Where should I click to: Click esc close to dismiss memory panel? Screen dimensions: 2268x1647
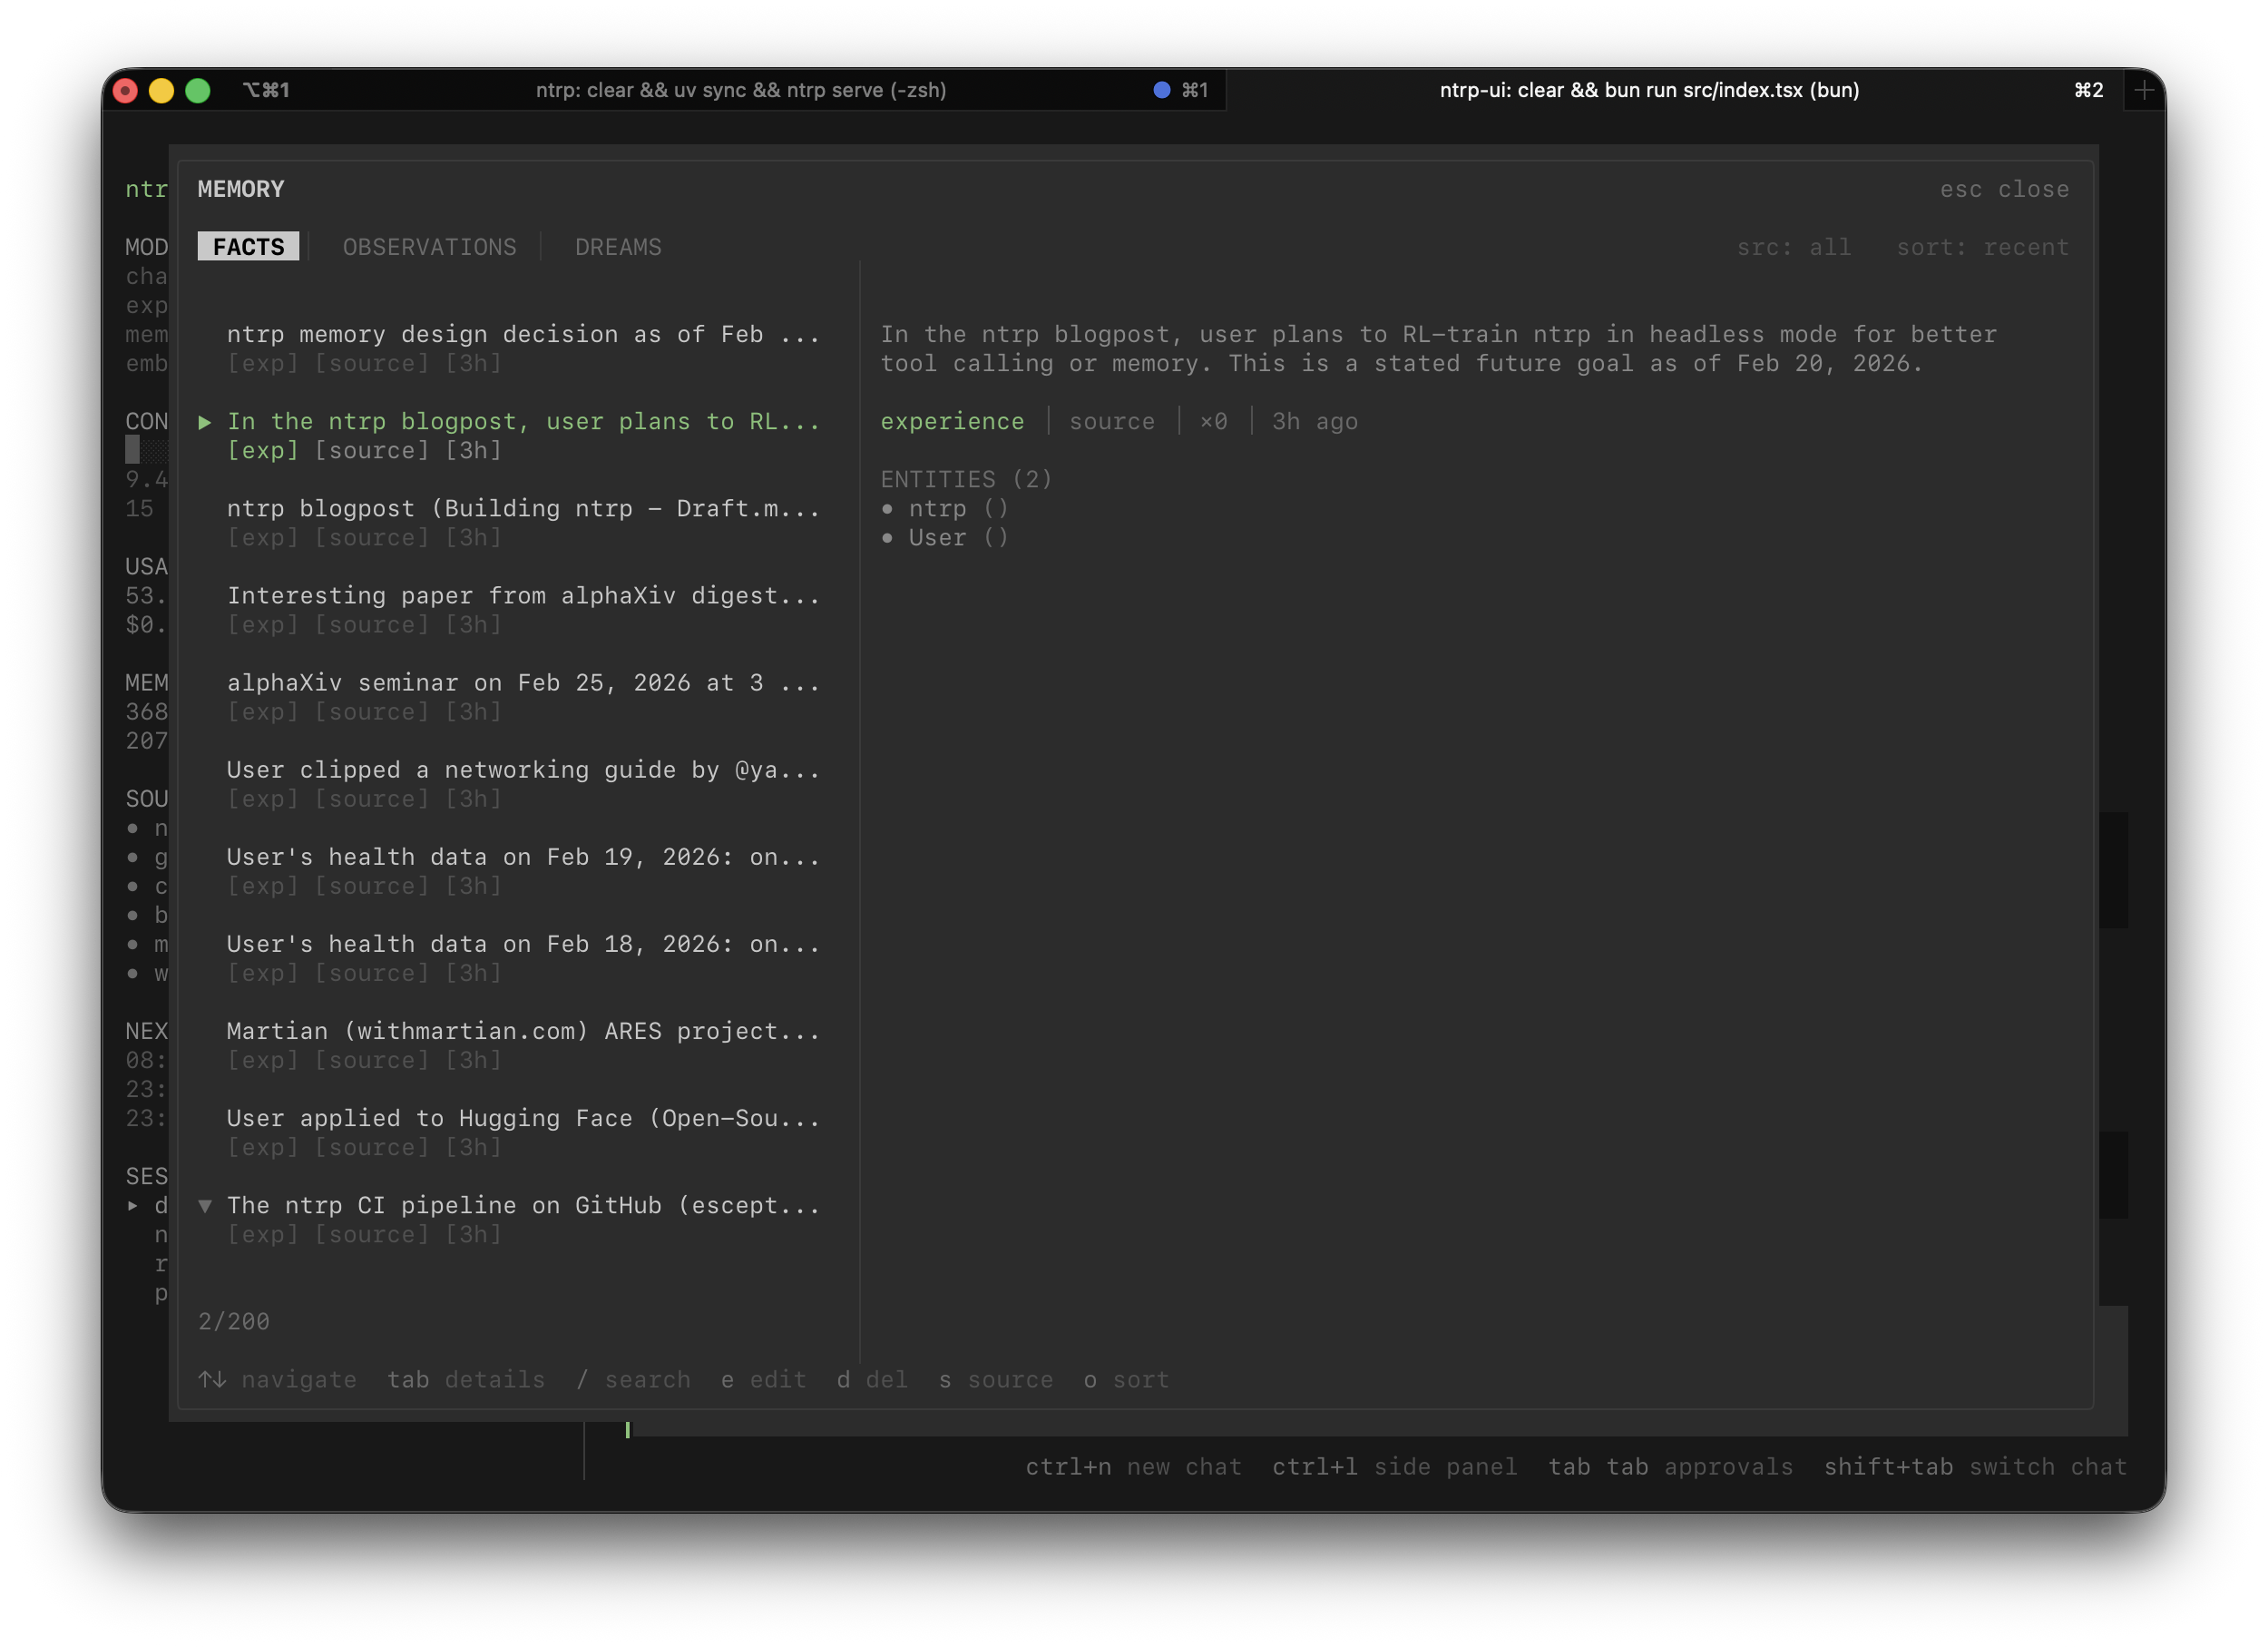(x=2004, y=189)
